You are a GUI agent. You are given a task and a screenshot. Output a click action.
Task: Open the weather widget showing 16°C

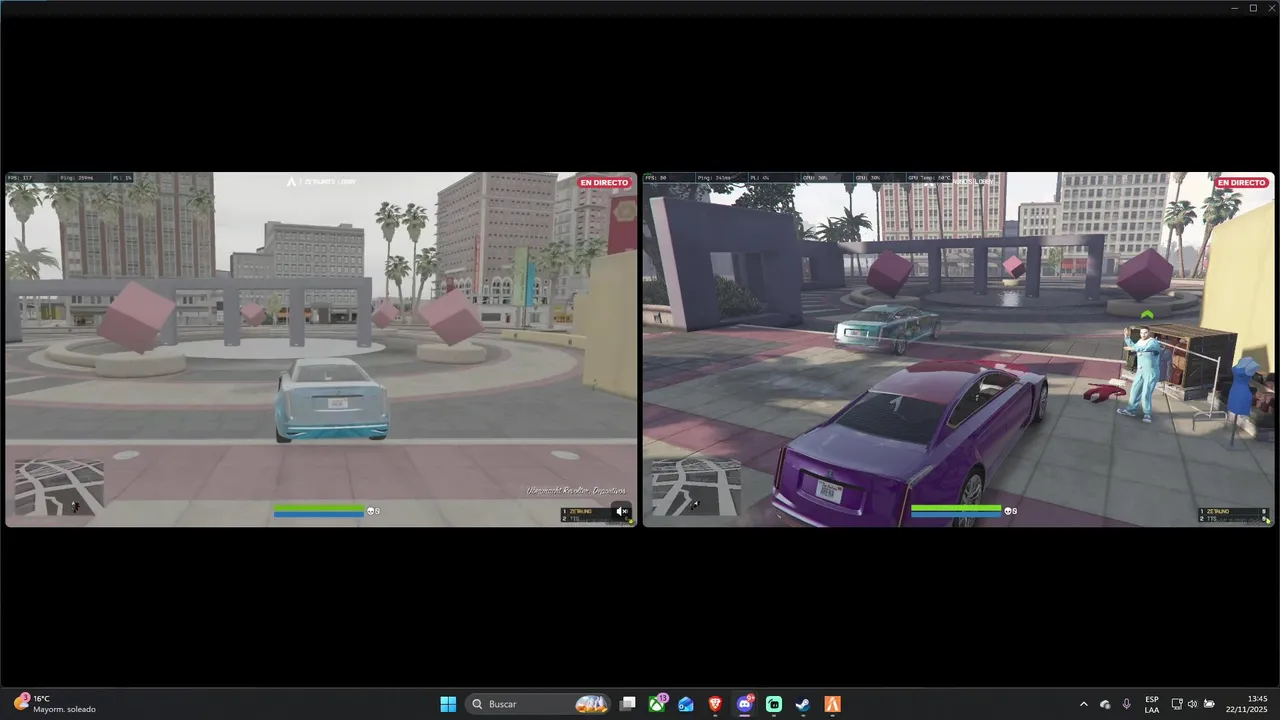(56, 704)
